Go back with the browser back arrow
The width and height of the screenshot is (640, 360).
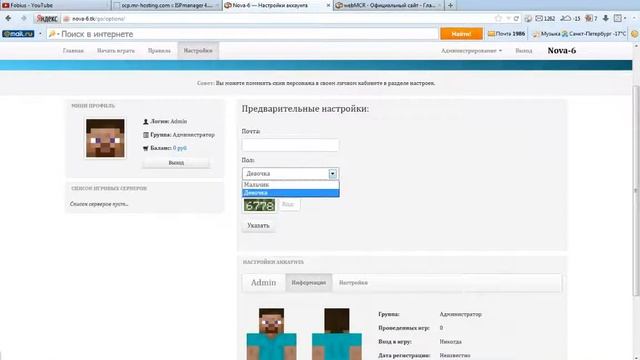point(8,18)
